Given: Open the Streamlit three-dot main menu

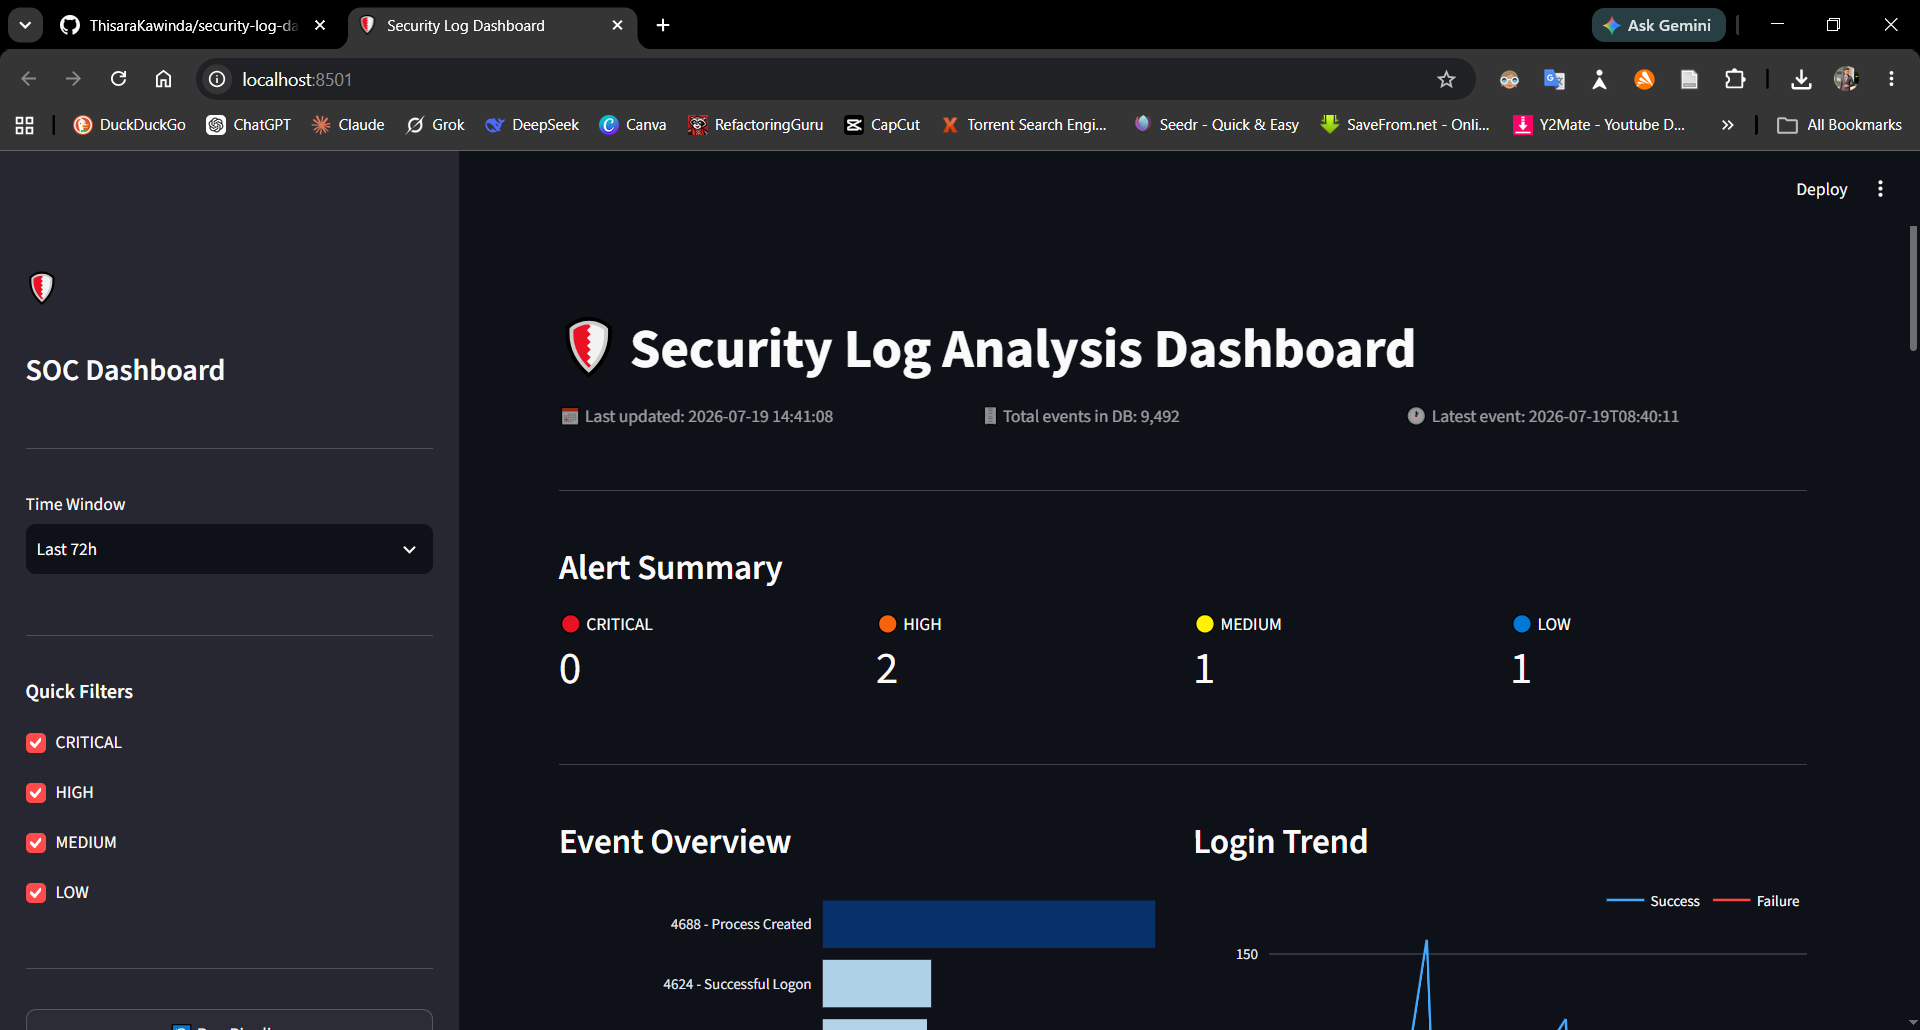Looking at the screenshot, I should click(1880, 189).
